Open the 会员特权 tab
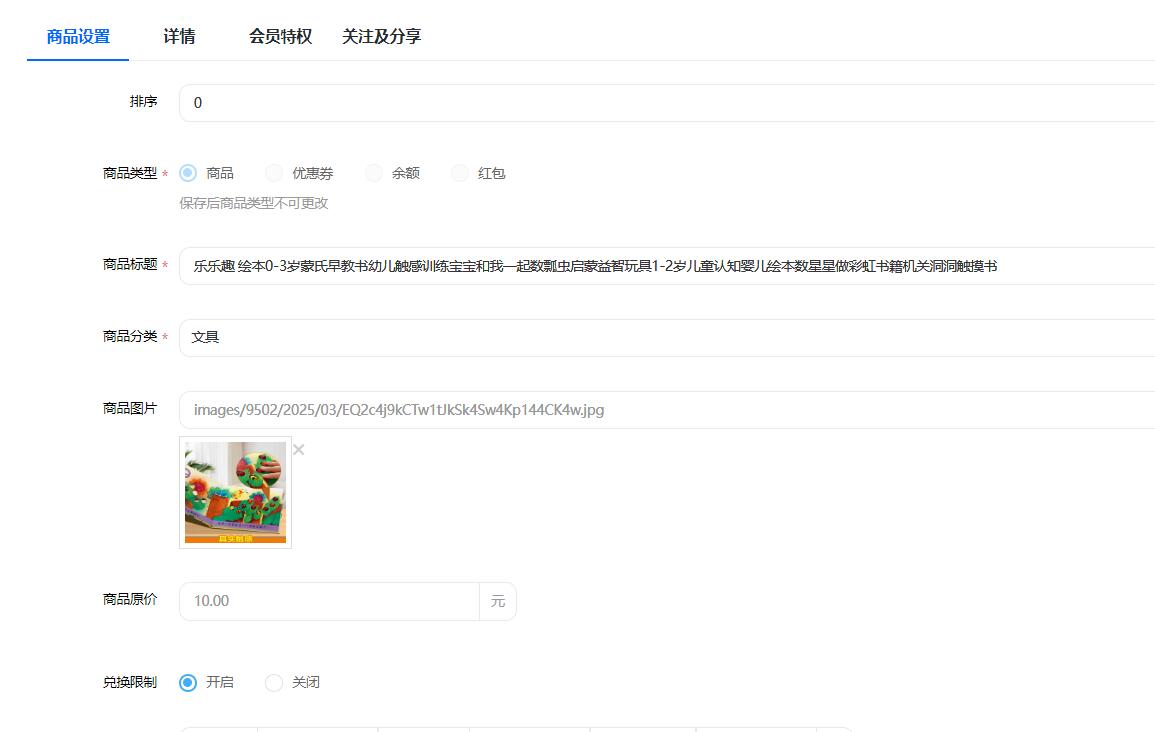Viewport: 1155px width, 732px height. click(x=281, y=36)
